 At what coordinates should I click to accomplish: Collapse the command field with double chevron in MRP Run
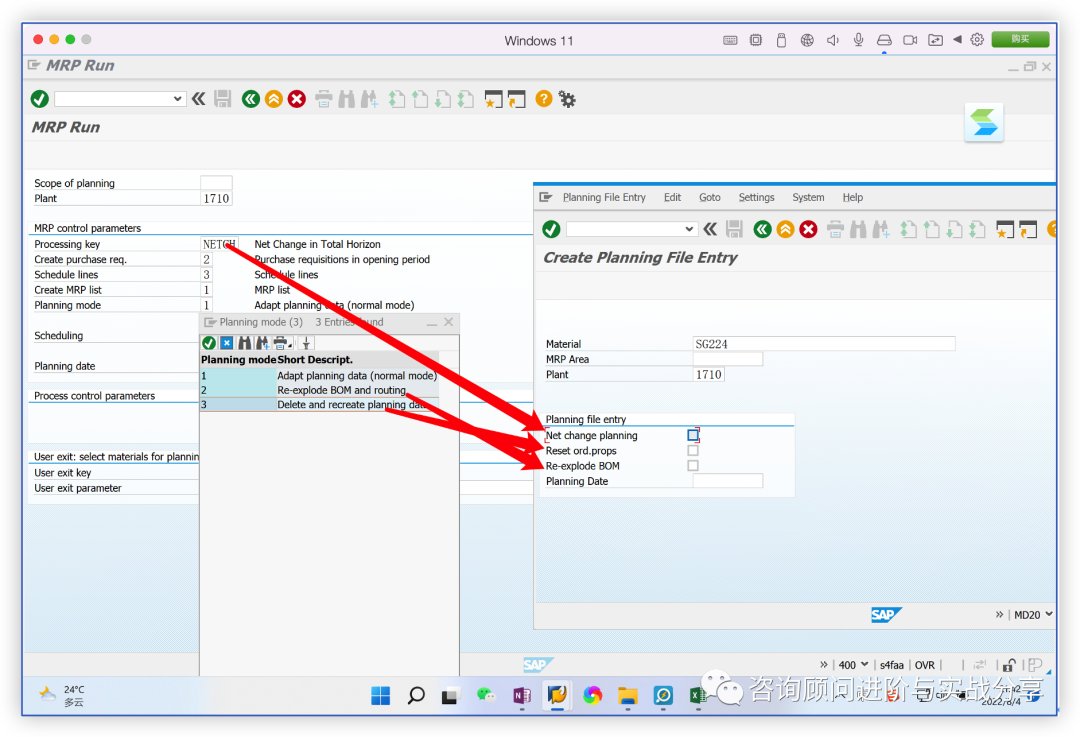[x=199, y=99]
